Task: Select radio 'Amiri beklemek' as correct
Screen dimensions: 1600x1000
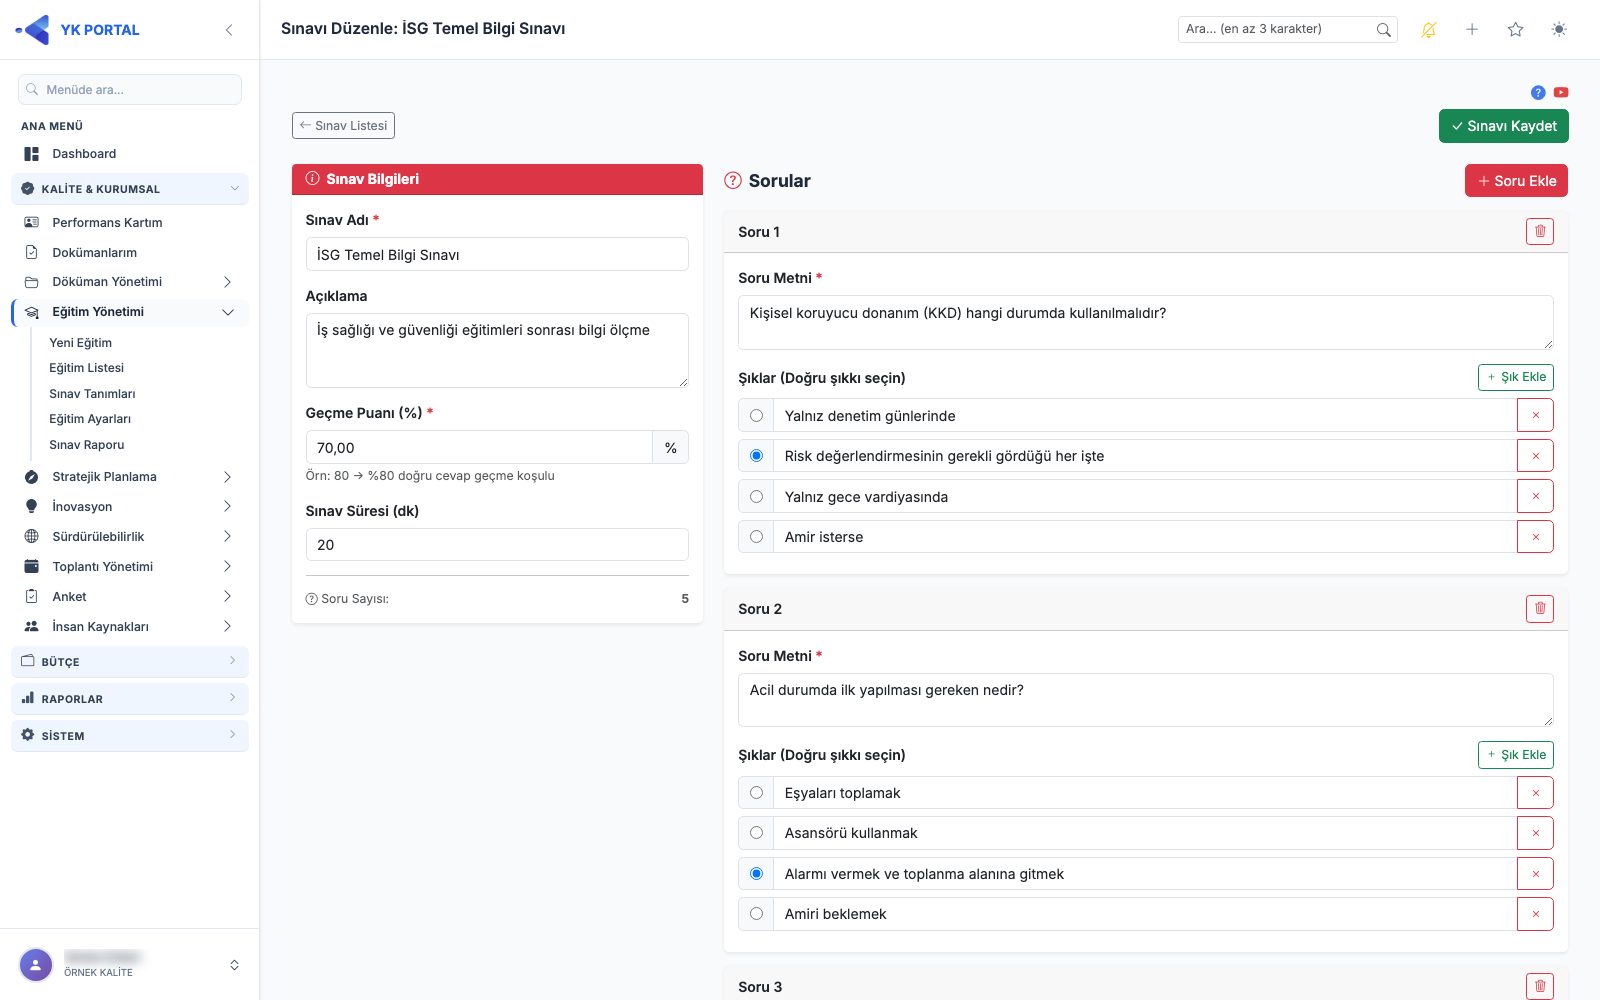Action: coord(756,914)
